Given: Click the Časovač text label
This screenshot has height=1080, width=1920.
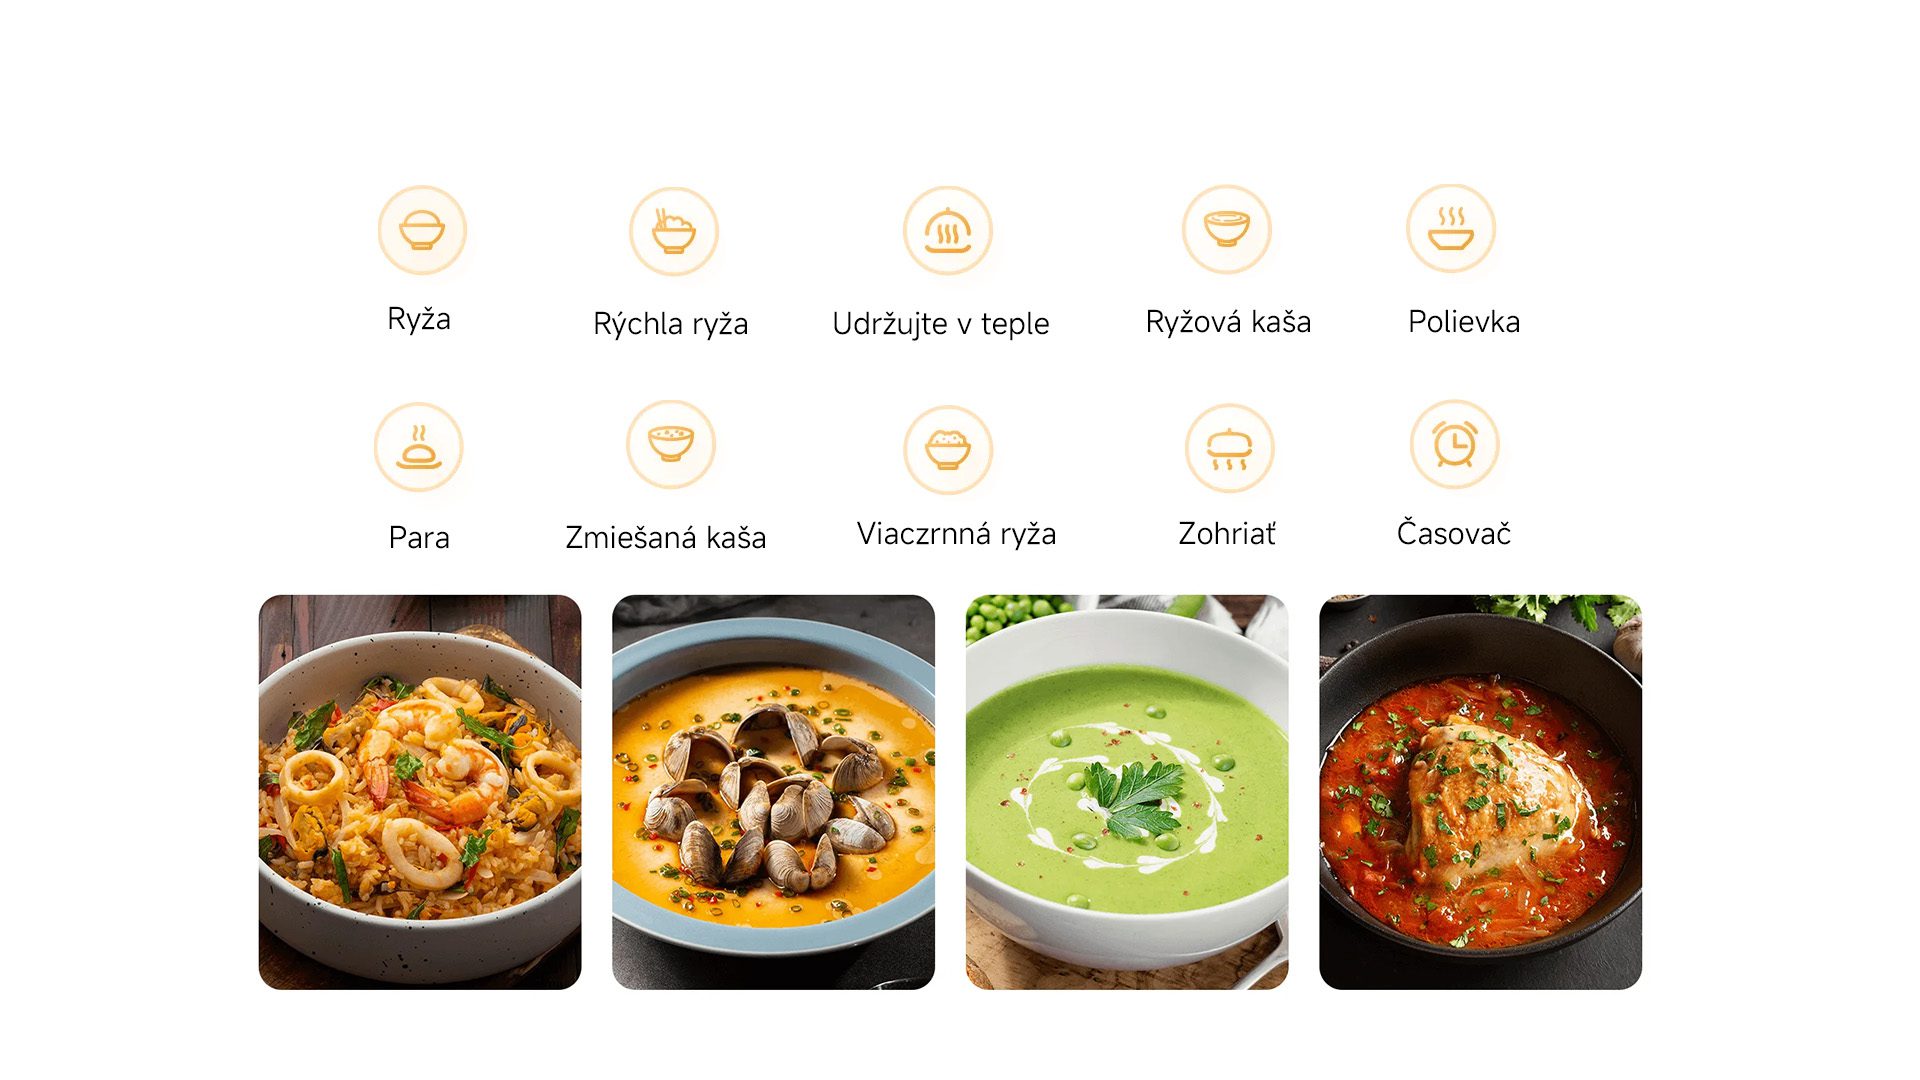Looking at the screenshot, I should pyautogui.click(x=1454, y=532).
